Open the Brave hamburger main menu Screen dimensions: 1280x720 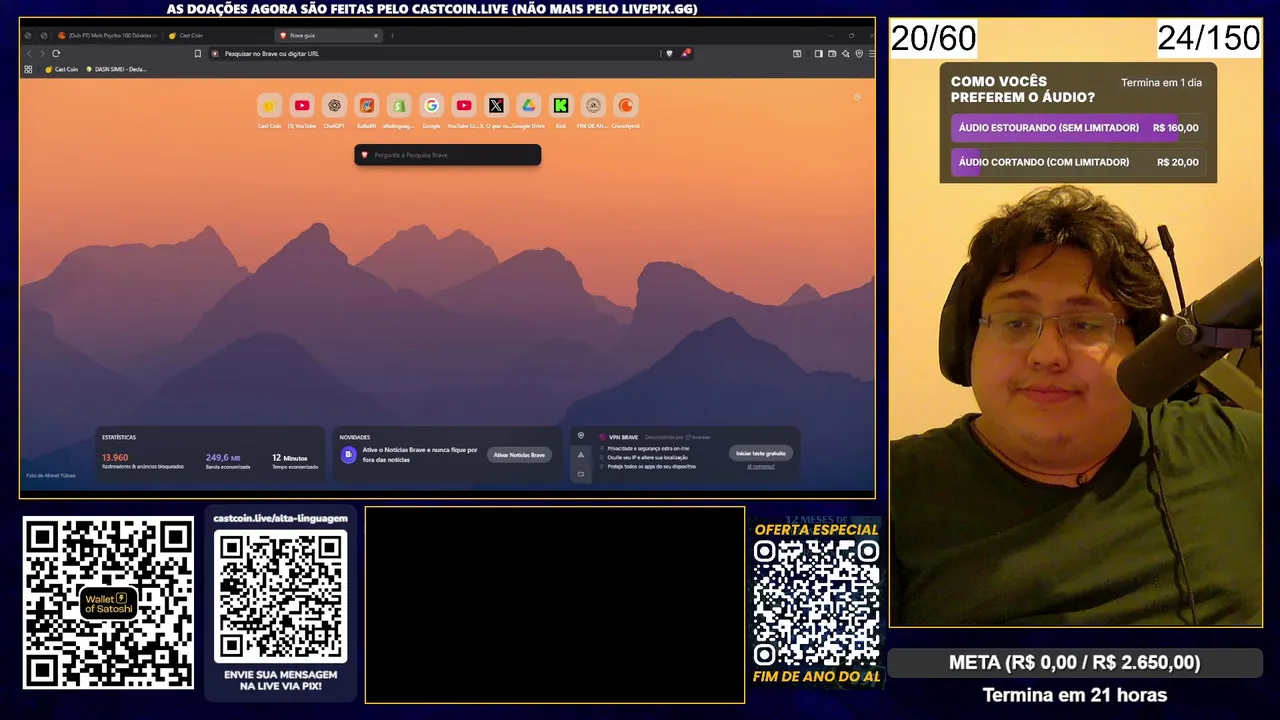click(872, 53)
